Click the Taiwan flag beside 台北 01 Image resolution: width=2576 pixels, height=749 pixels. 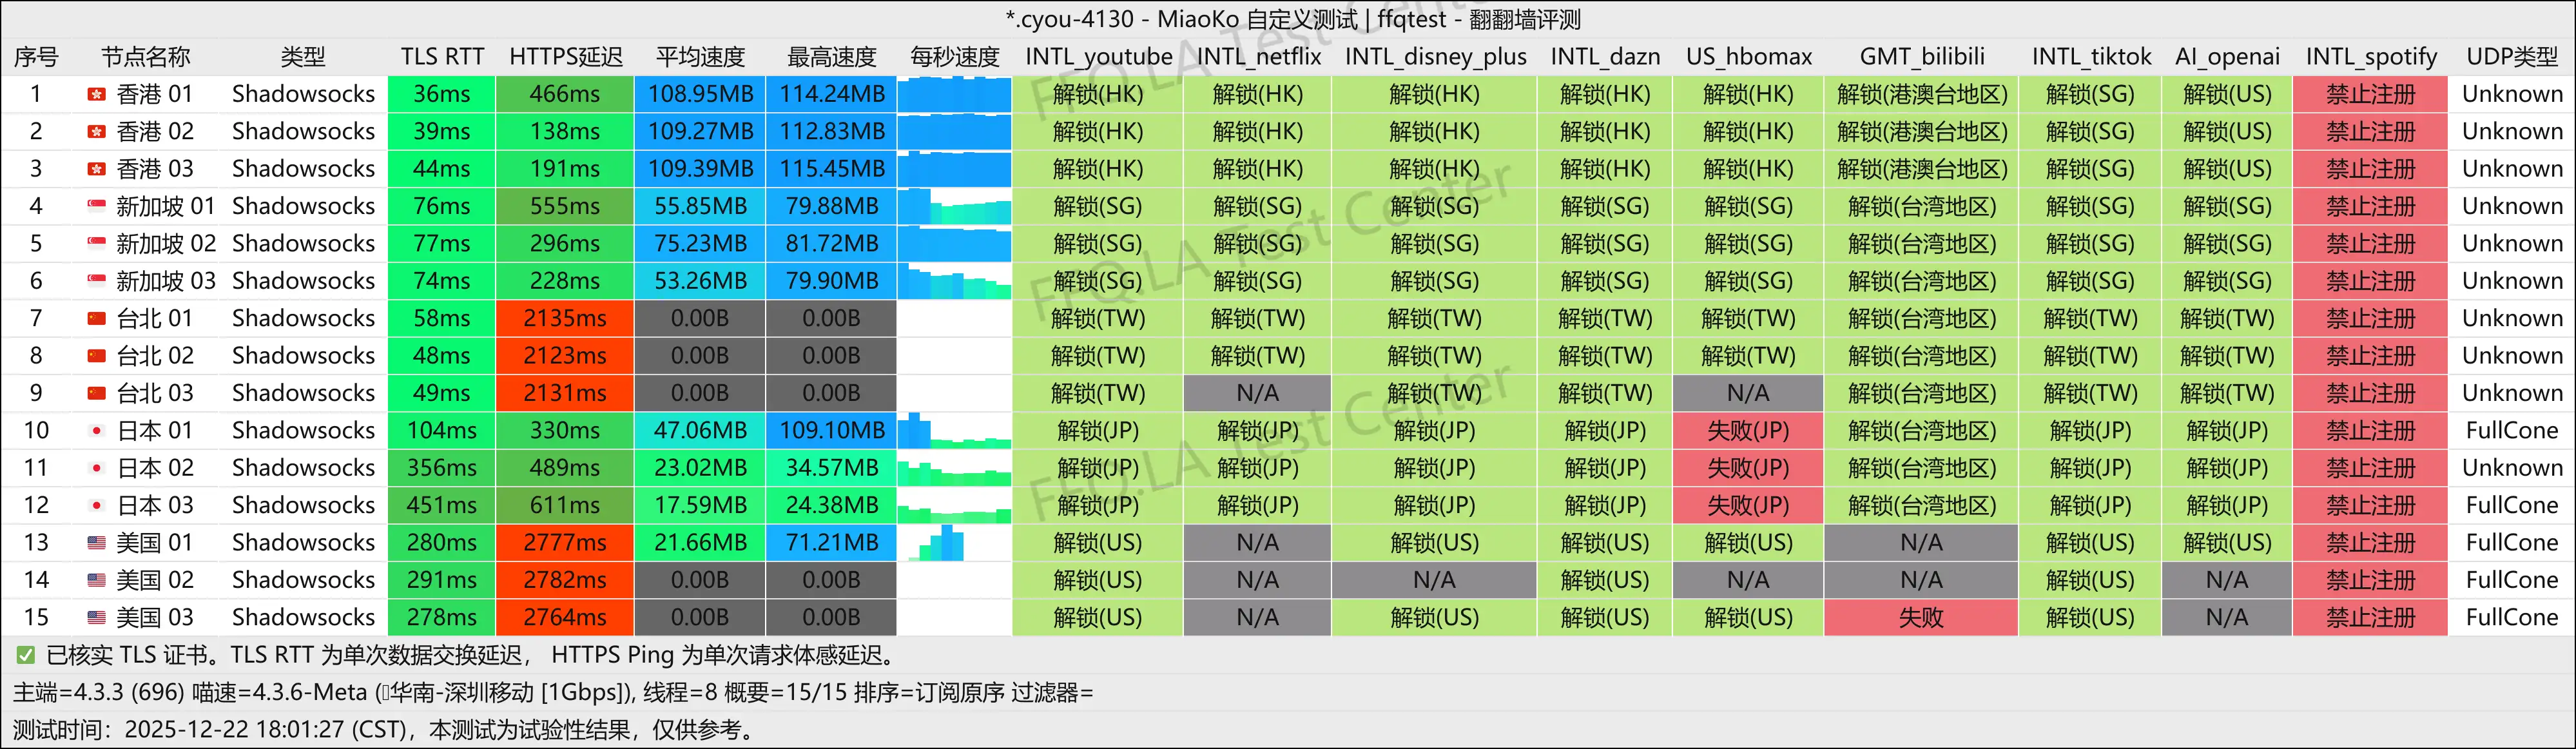95,318
